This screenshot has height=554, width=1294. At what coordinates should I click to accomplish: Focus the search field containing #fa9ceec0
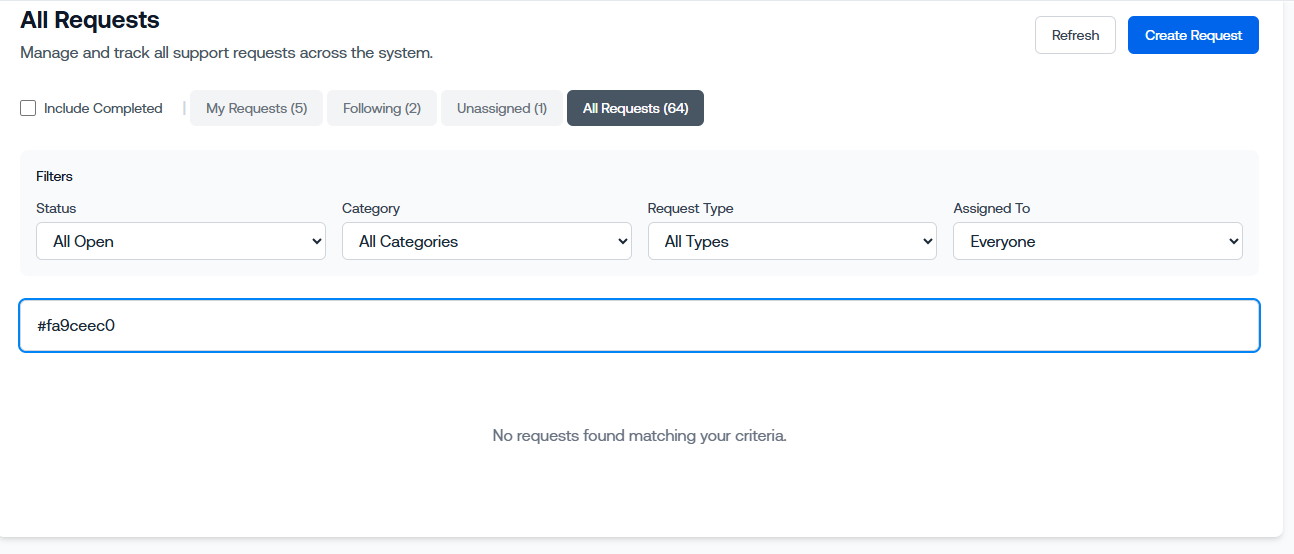point(639,326)
